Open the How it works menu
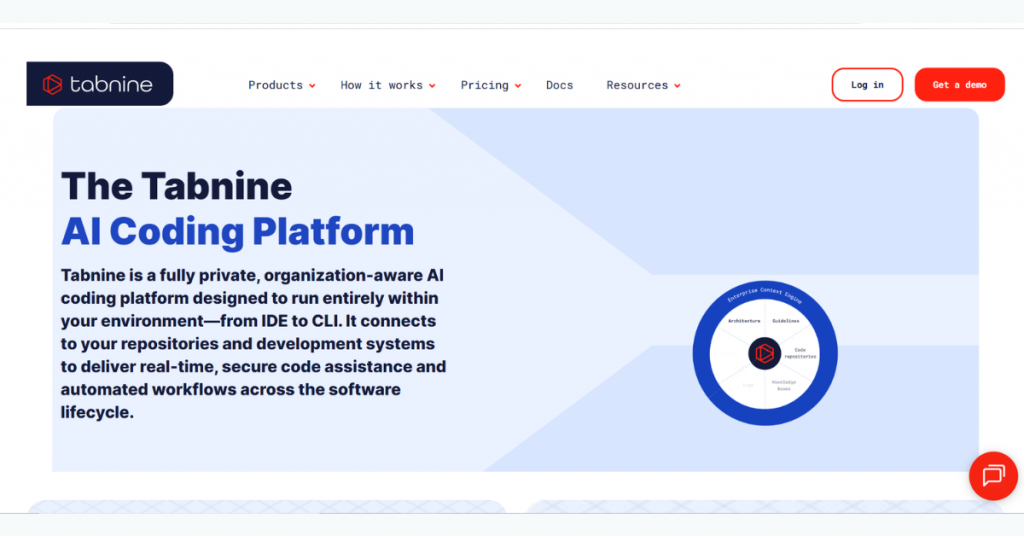This screenshot has width=1024, height=536. click(x=381, y=85)
